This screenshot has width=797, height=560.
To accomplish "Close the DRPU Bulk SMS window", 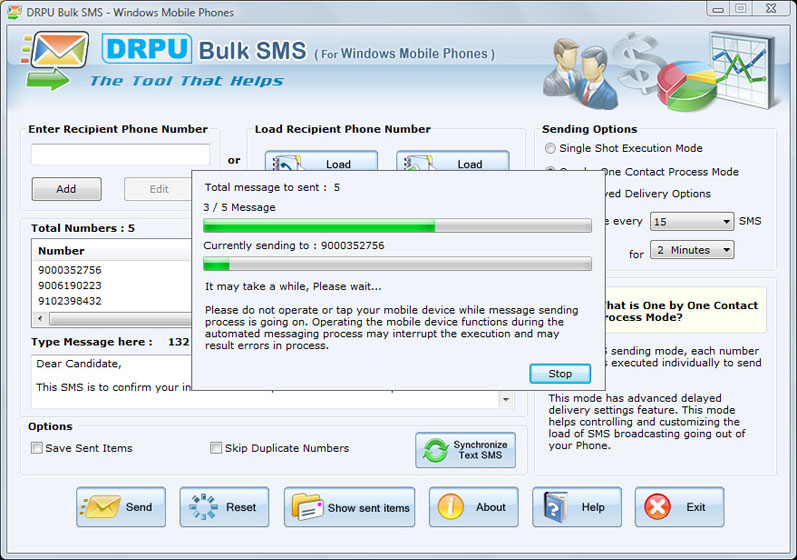I will coord(772,9).
